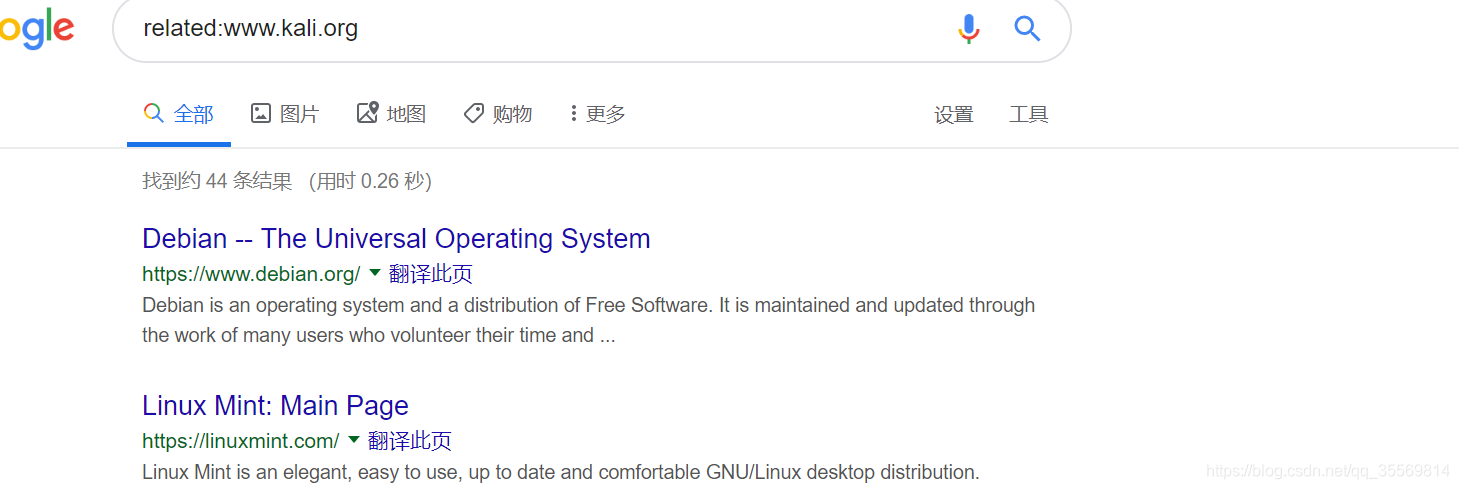
Task: Click the result count text 找到约 44 条结果
Action: tap(217, 181)
